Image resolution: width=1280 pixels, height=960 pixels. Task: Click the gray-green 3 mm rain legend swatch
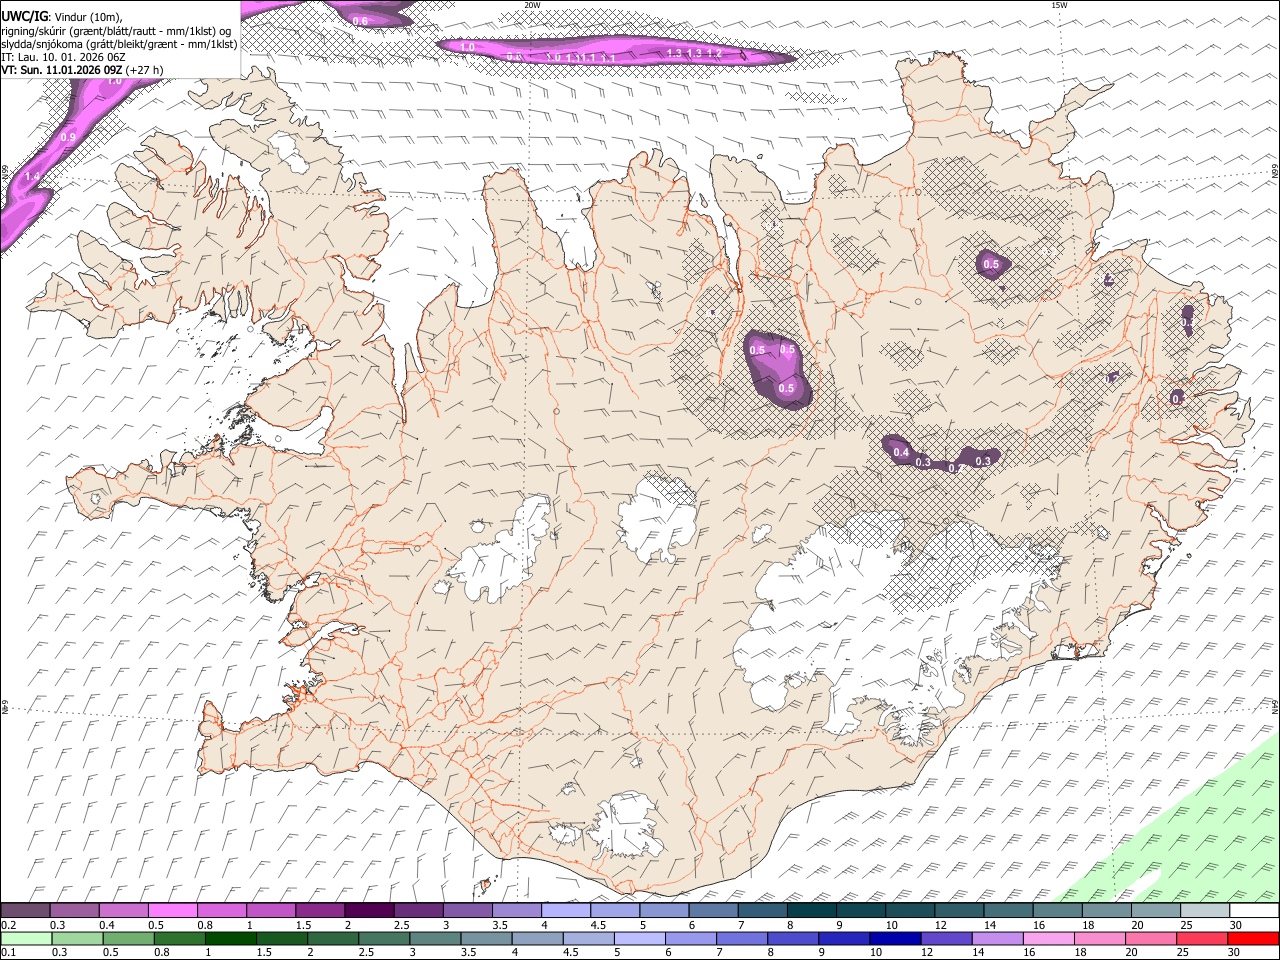click(435, 938)
